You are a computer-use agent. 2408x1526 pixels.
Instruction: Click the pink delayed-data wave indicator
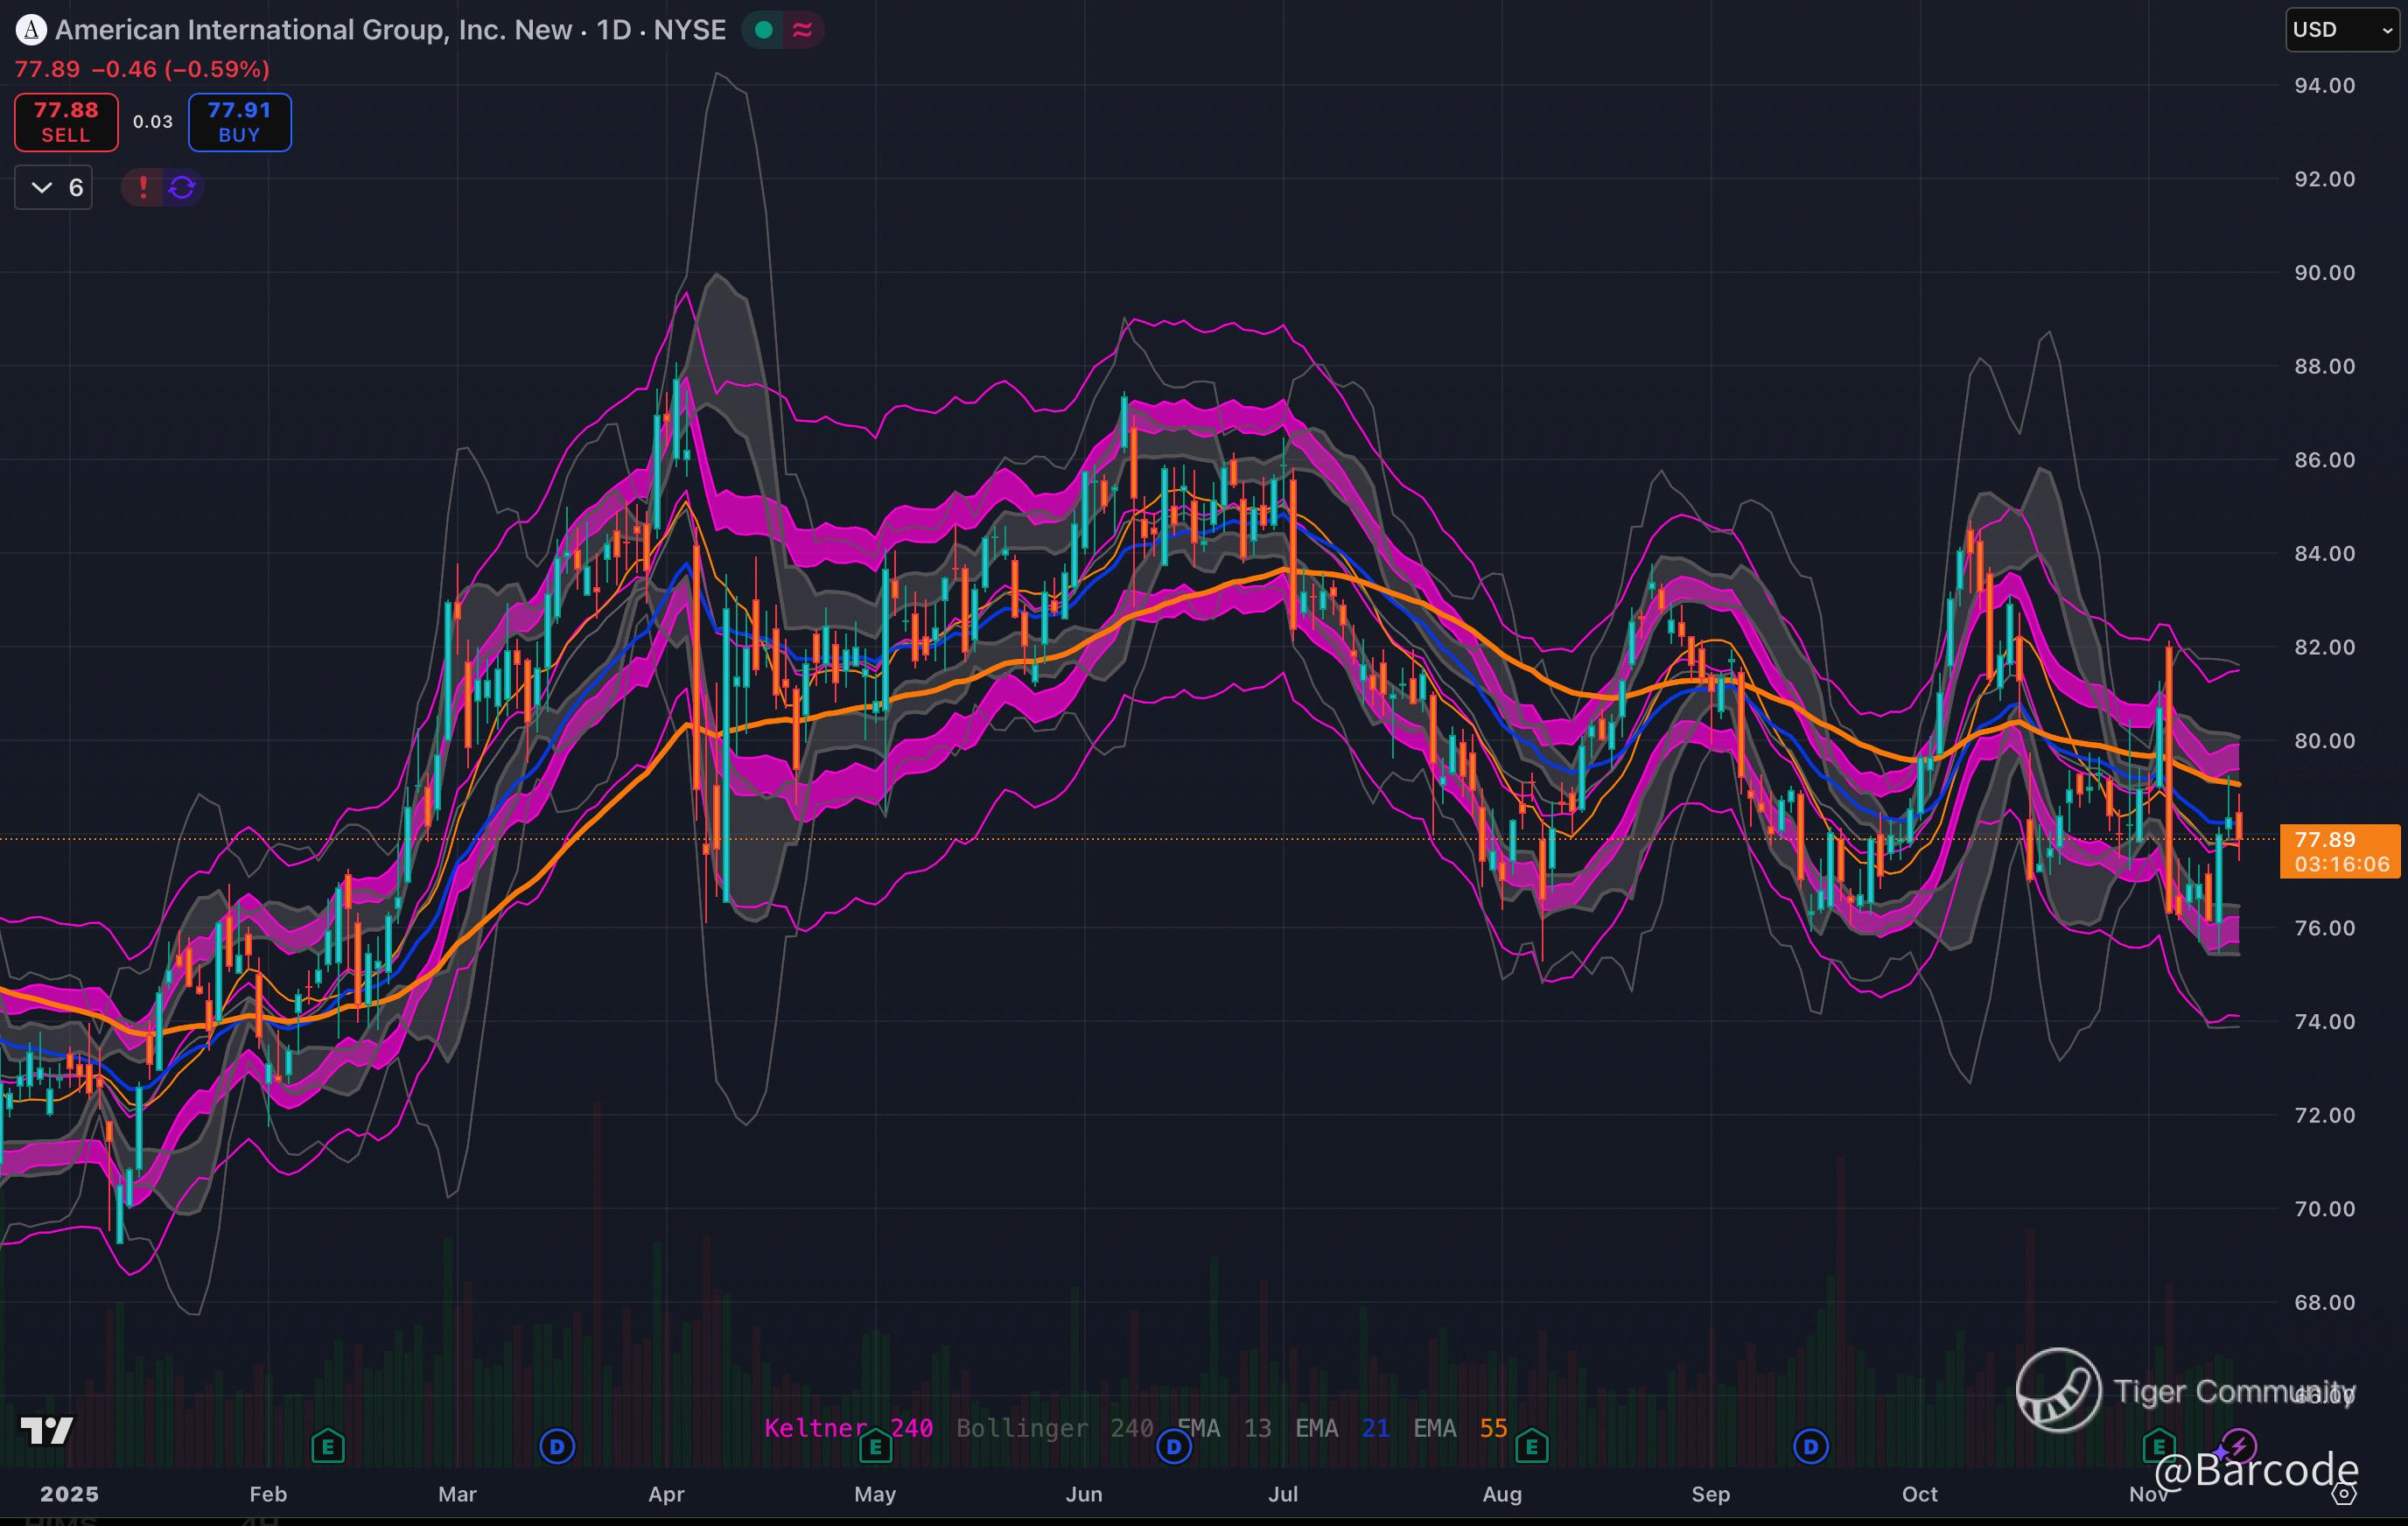[802, 30]
